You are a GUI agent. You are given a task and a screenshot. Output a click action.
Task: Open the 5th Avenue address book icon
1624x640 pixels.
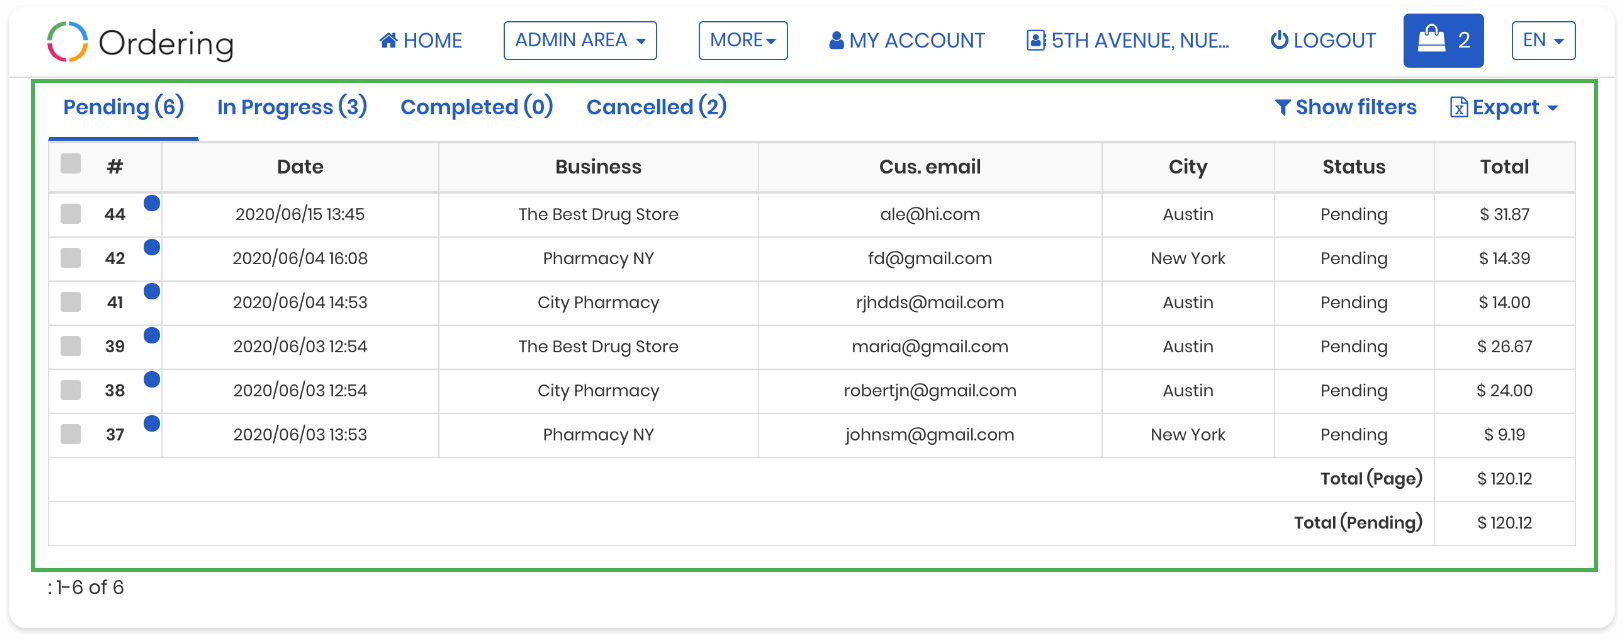tap(1036, 41)
